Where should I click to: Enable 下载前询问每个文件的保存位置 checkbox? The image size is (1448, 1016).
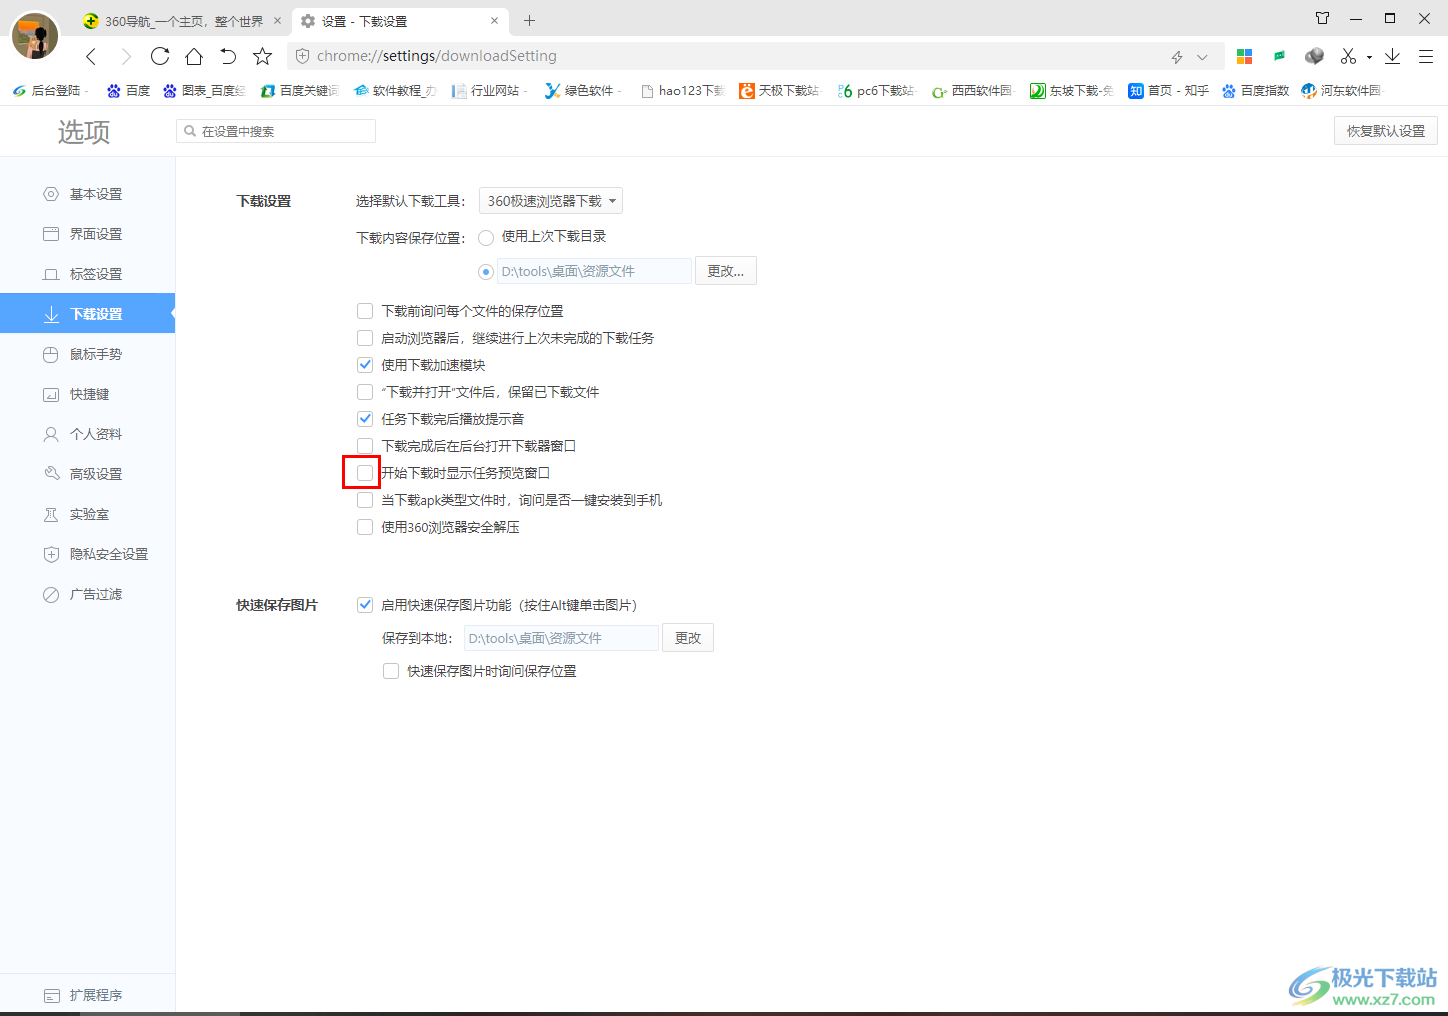(x=365, y=311)
